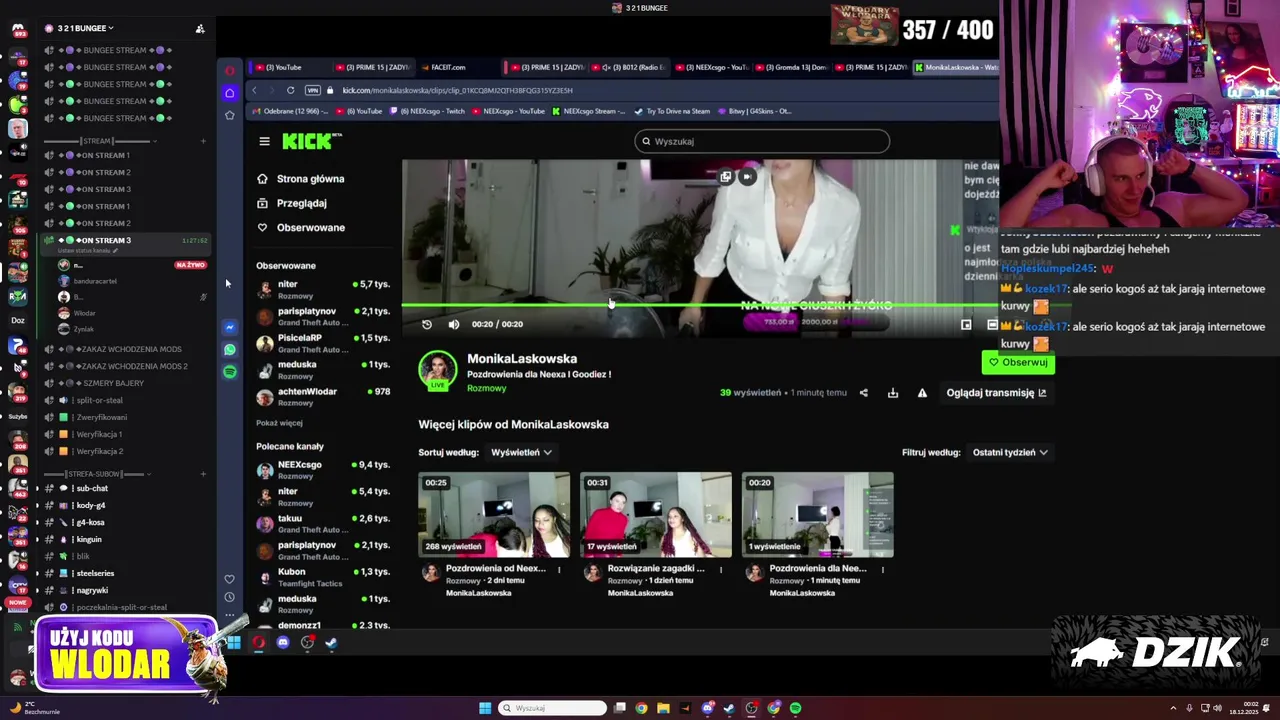The height and width of the screenshot is (720, 1280).
Task: Mute the clip volume speaker icon
Action: tap(454, 324)
